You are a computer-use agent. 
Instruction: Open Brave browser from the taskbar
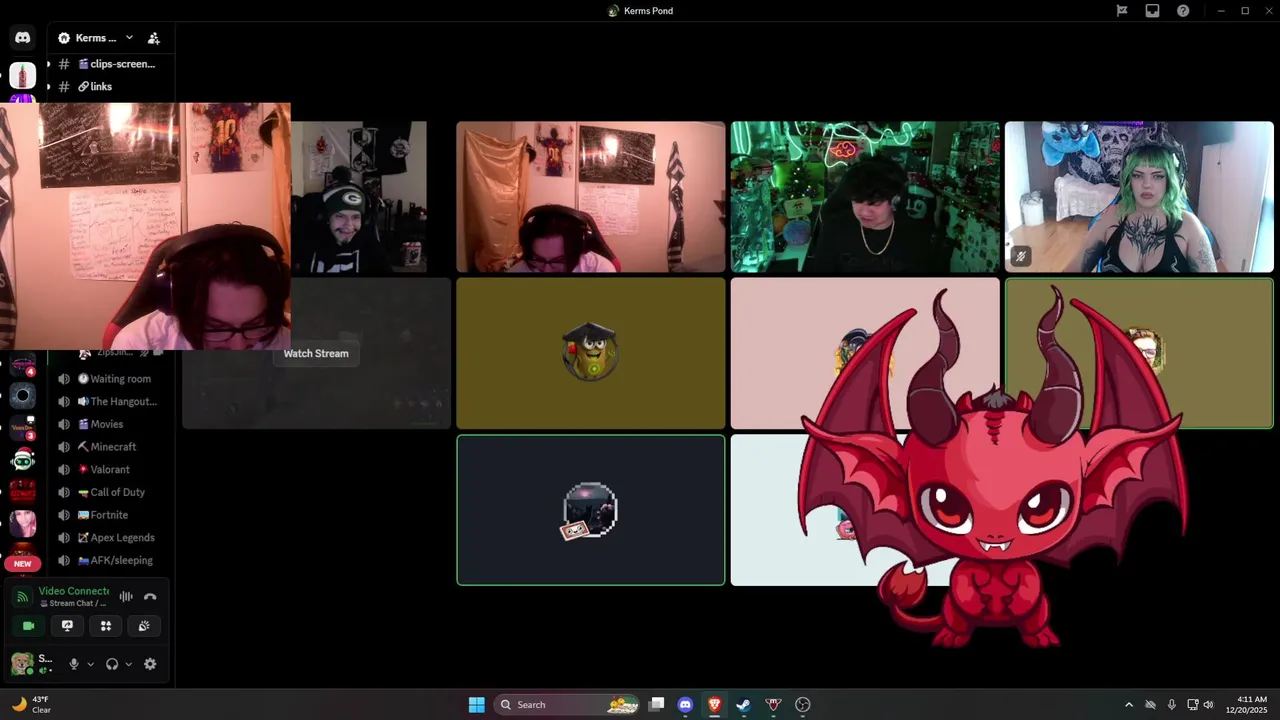coord(714,705)
